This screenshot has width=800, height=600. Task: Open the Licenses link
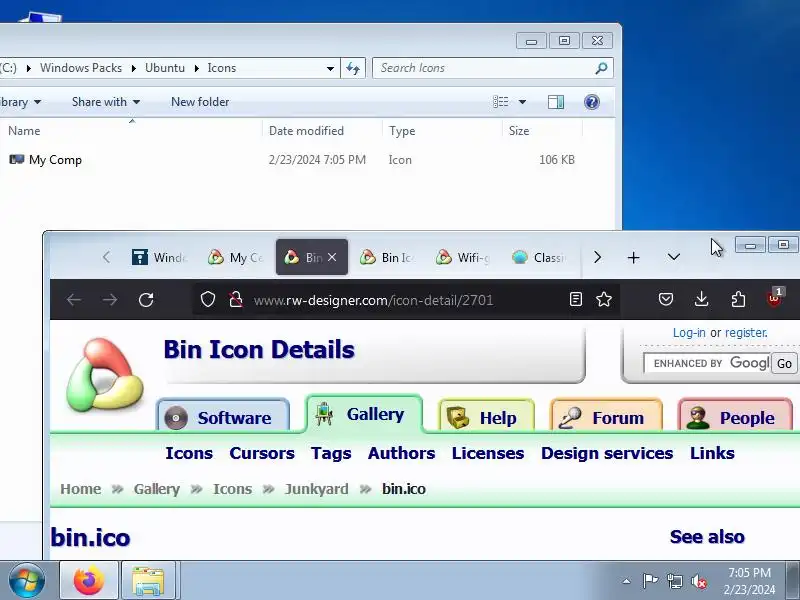coord(488,453)
